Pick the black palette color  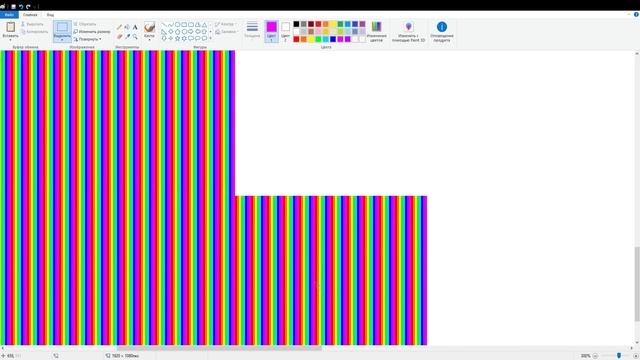[296, 24]
